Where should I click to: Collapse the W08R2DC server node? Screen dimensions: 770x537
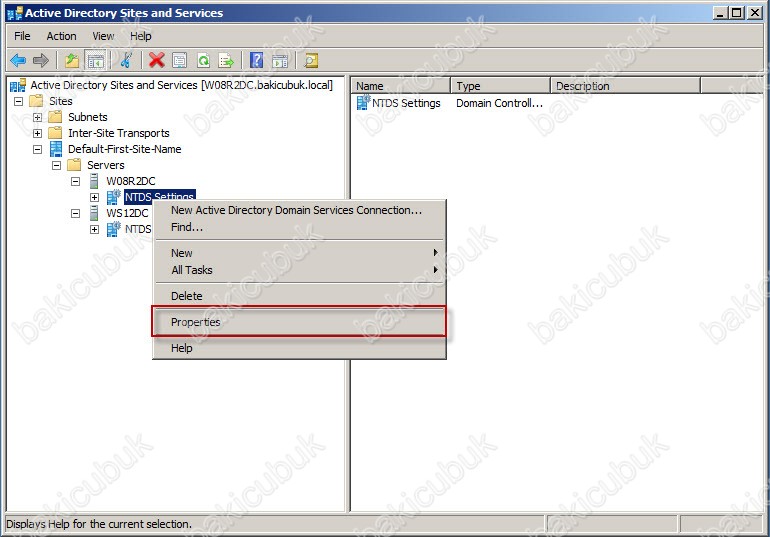point(75,181)
